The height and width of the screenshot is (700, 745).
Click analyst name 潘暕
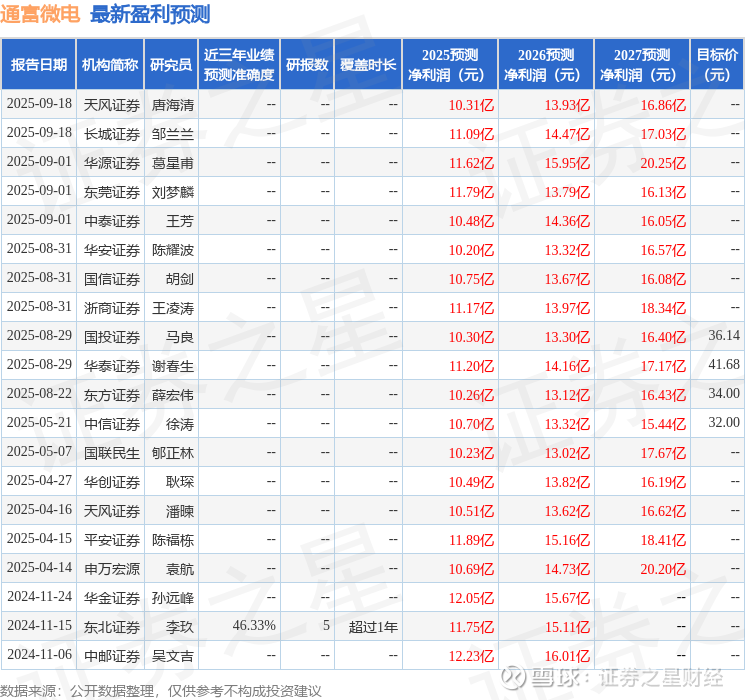coord(180,511)
